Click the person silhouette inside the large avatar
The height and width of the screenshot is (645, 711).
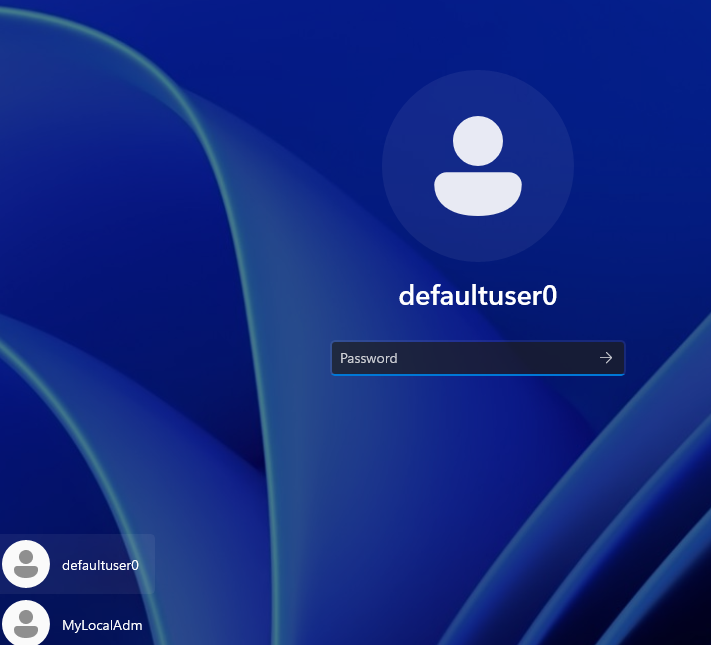[x=477, y=165]
